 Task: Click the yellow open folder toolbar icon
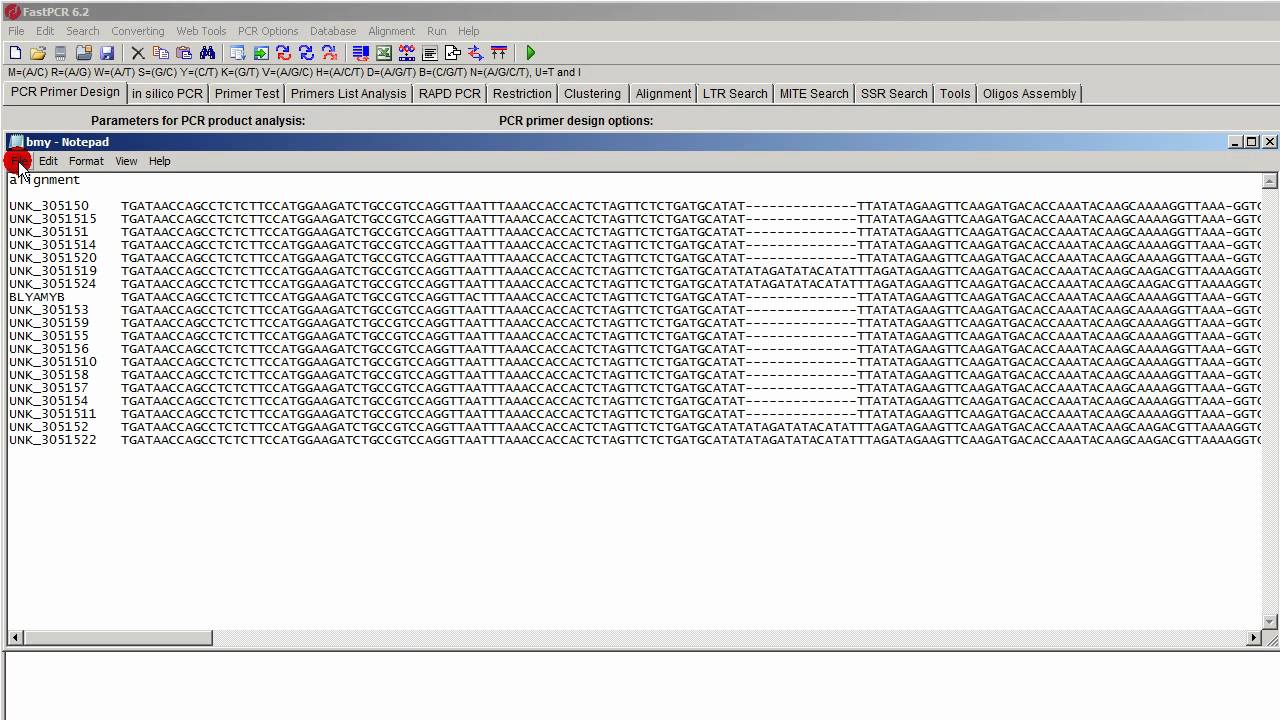[x=38, y=53]
